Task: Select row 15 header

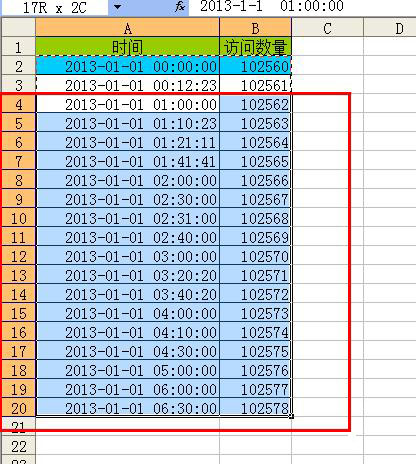Action: point(18,313)
